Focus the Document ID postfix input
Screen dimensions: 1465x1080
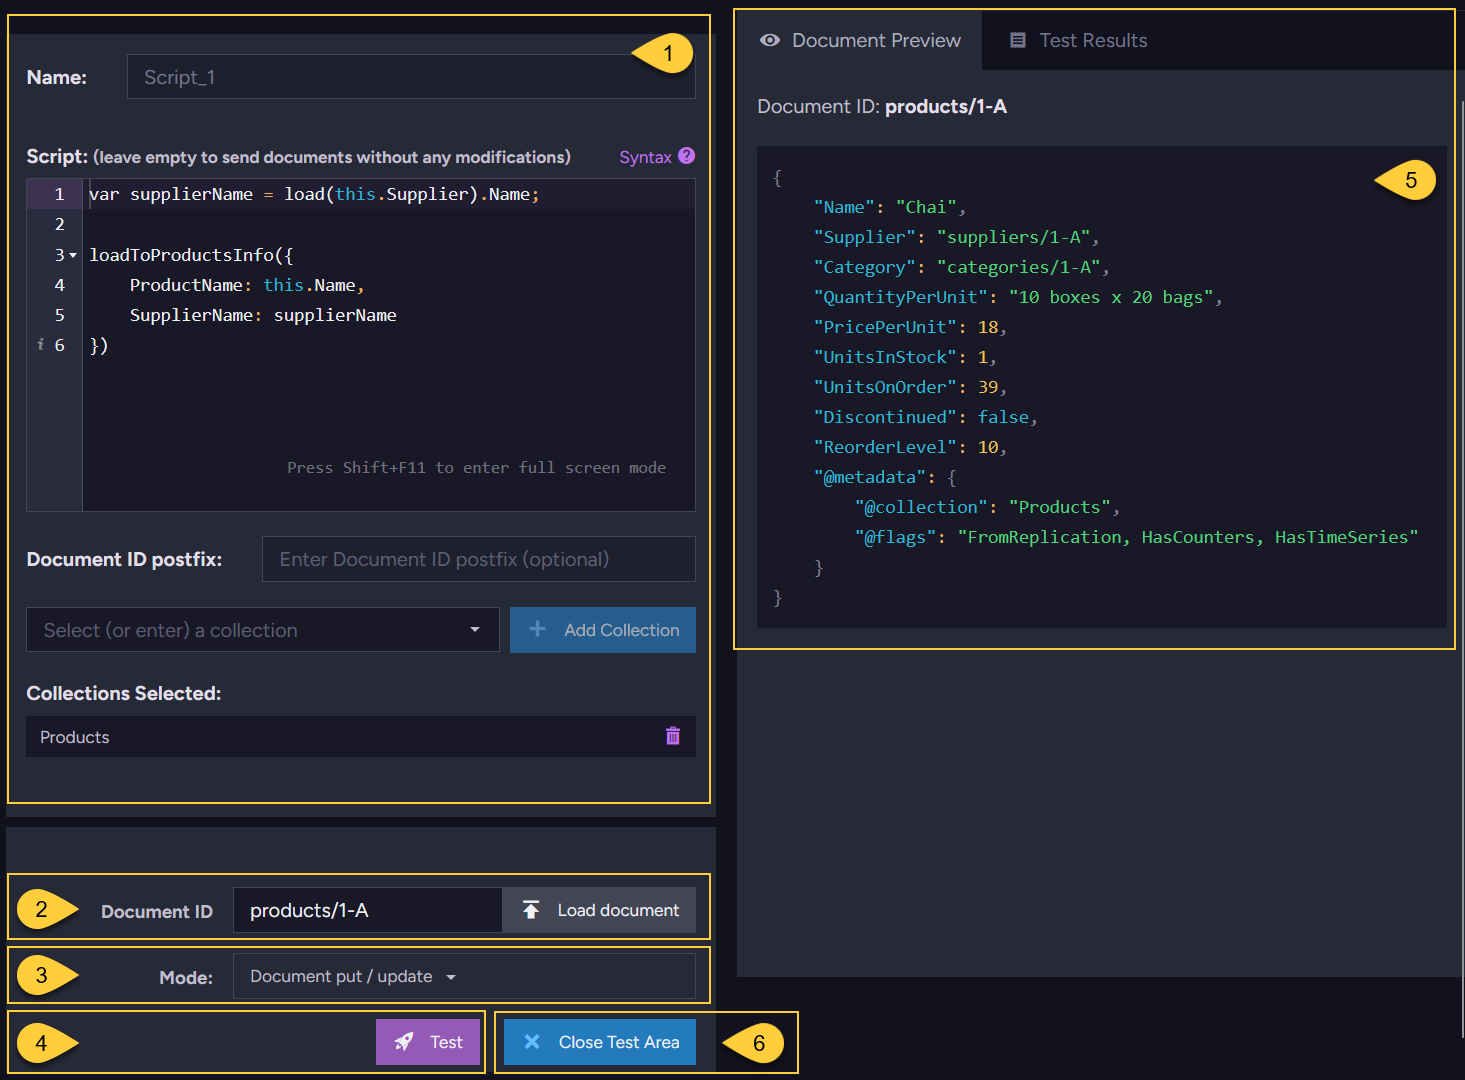coord(479,559)
